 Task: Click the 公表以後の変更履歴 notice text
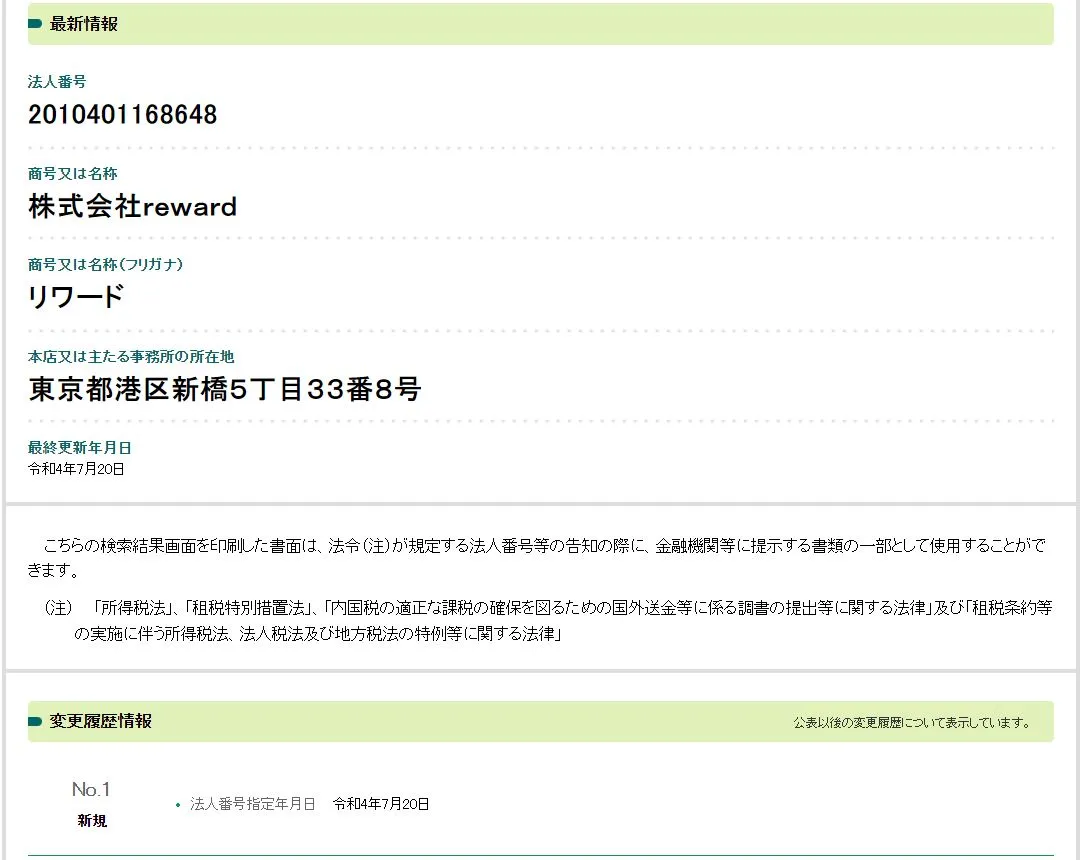[x=911, y=723]
